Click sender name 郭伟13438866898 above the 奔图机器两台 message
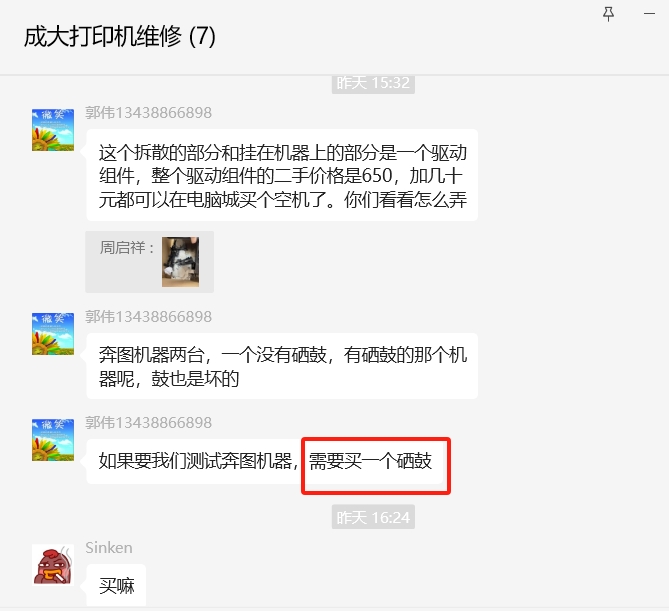The height and width of the screenshot is (611, 669). [x=148, y=317]
